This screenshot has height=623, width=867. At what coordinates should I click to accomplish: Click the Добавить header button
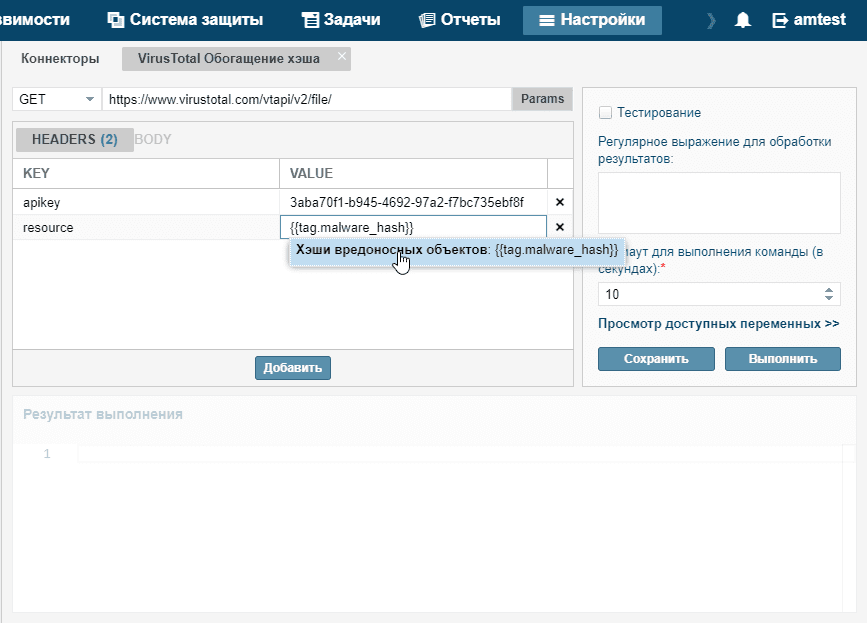[292, 368]
